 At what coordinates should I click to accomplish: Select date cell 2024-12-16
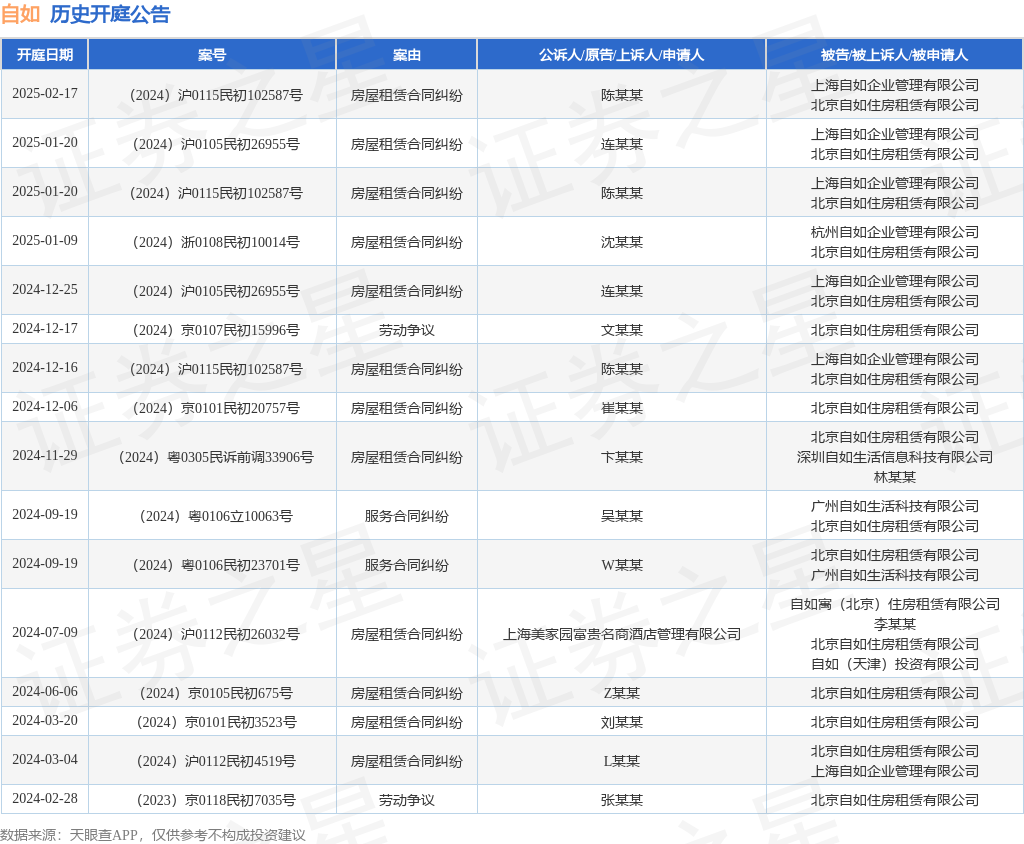coord(44,368)
